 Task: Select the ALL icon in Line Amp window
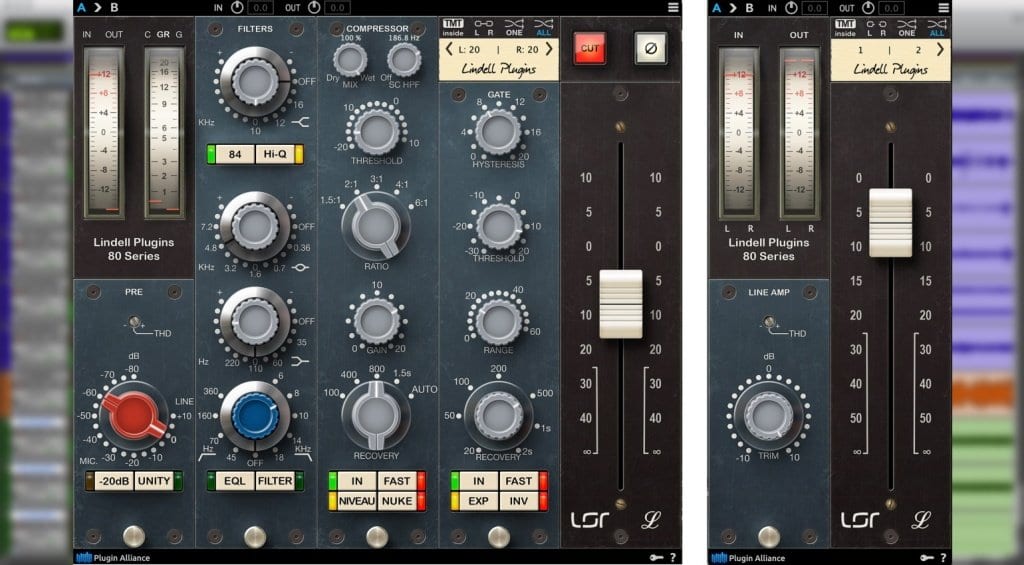pyautogui.click(x=936, y=27)
